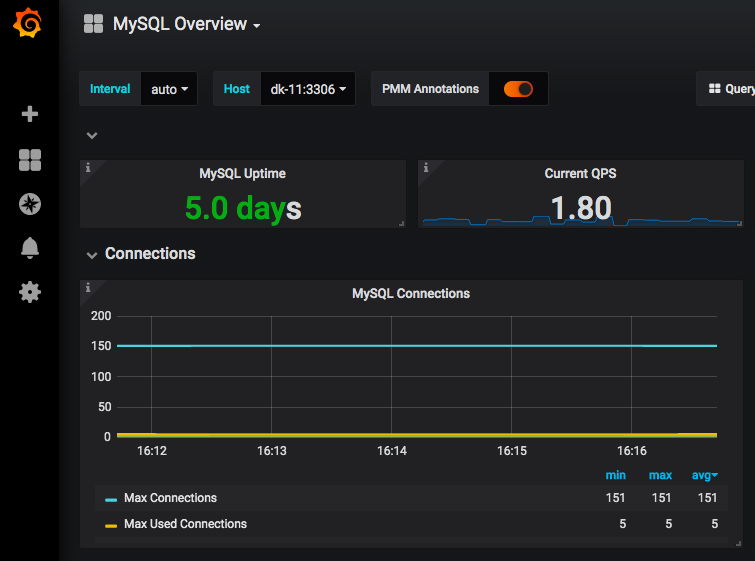
Task: Click the Connections row title
Action: pyautogui.click(x=150, y=253)
